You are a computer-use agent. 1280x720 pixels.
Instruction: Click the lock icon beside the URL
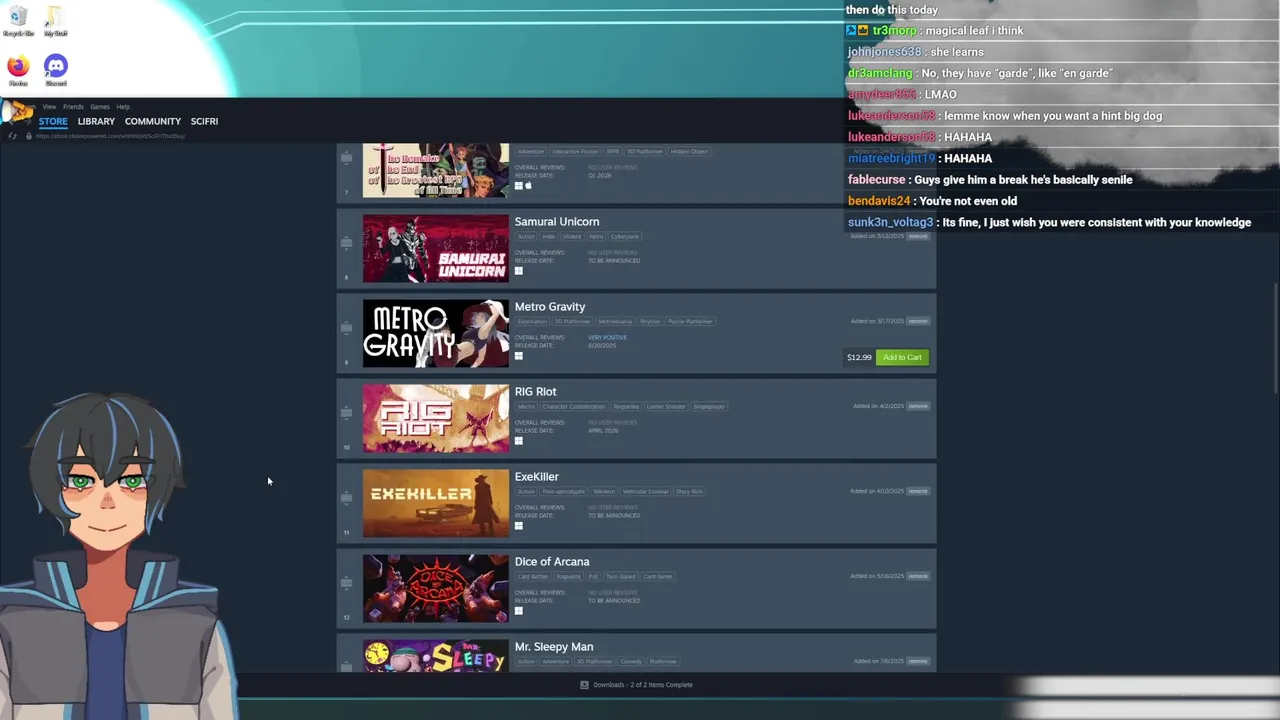(28, 135)
